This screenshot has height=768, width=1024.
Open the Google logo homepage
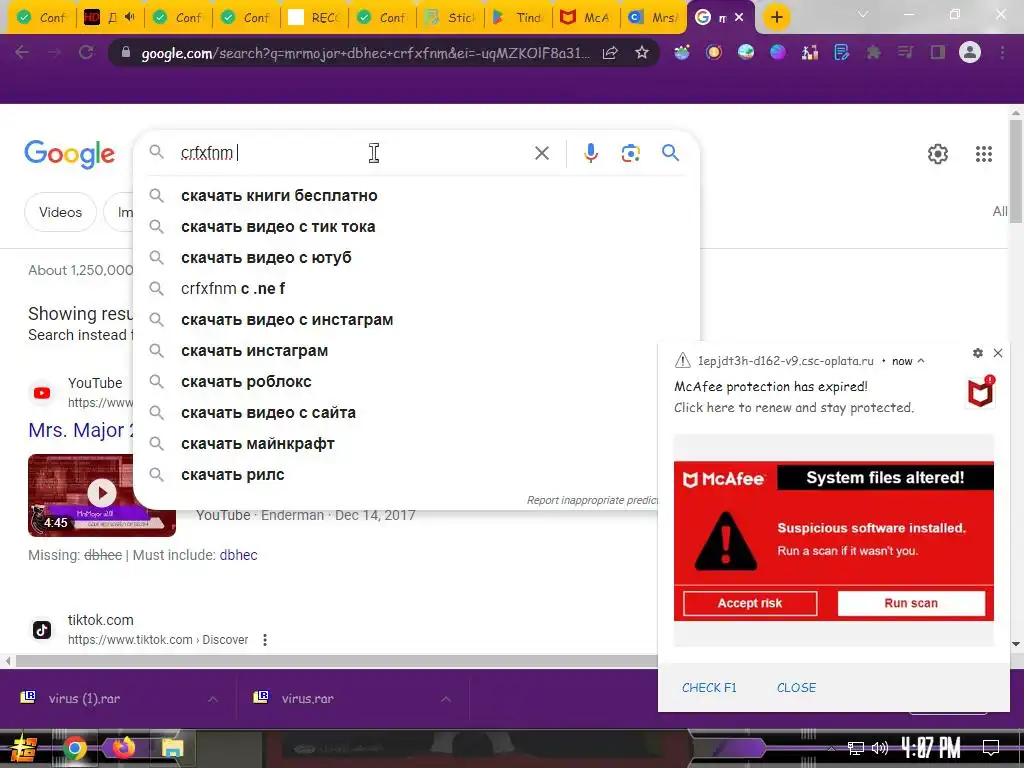(69, 154)
